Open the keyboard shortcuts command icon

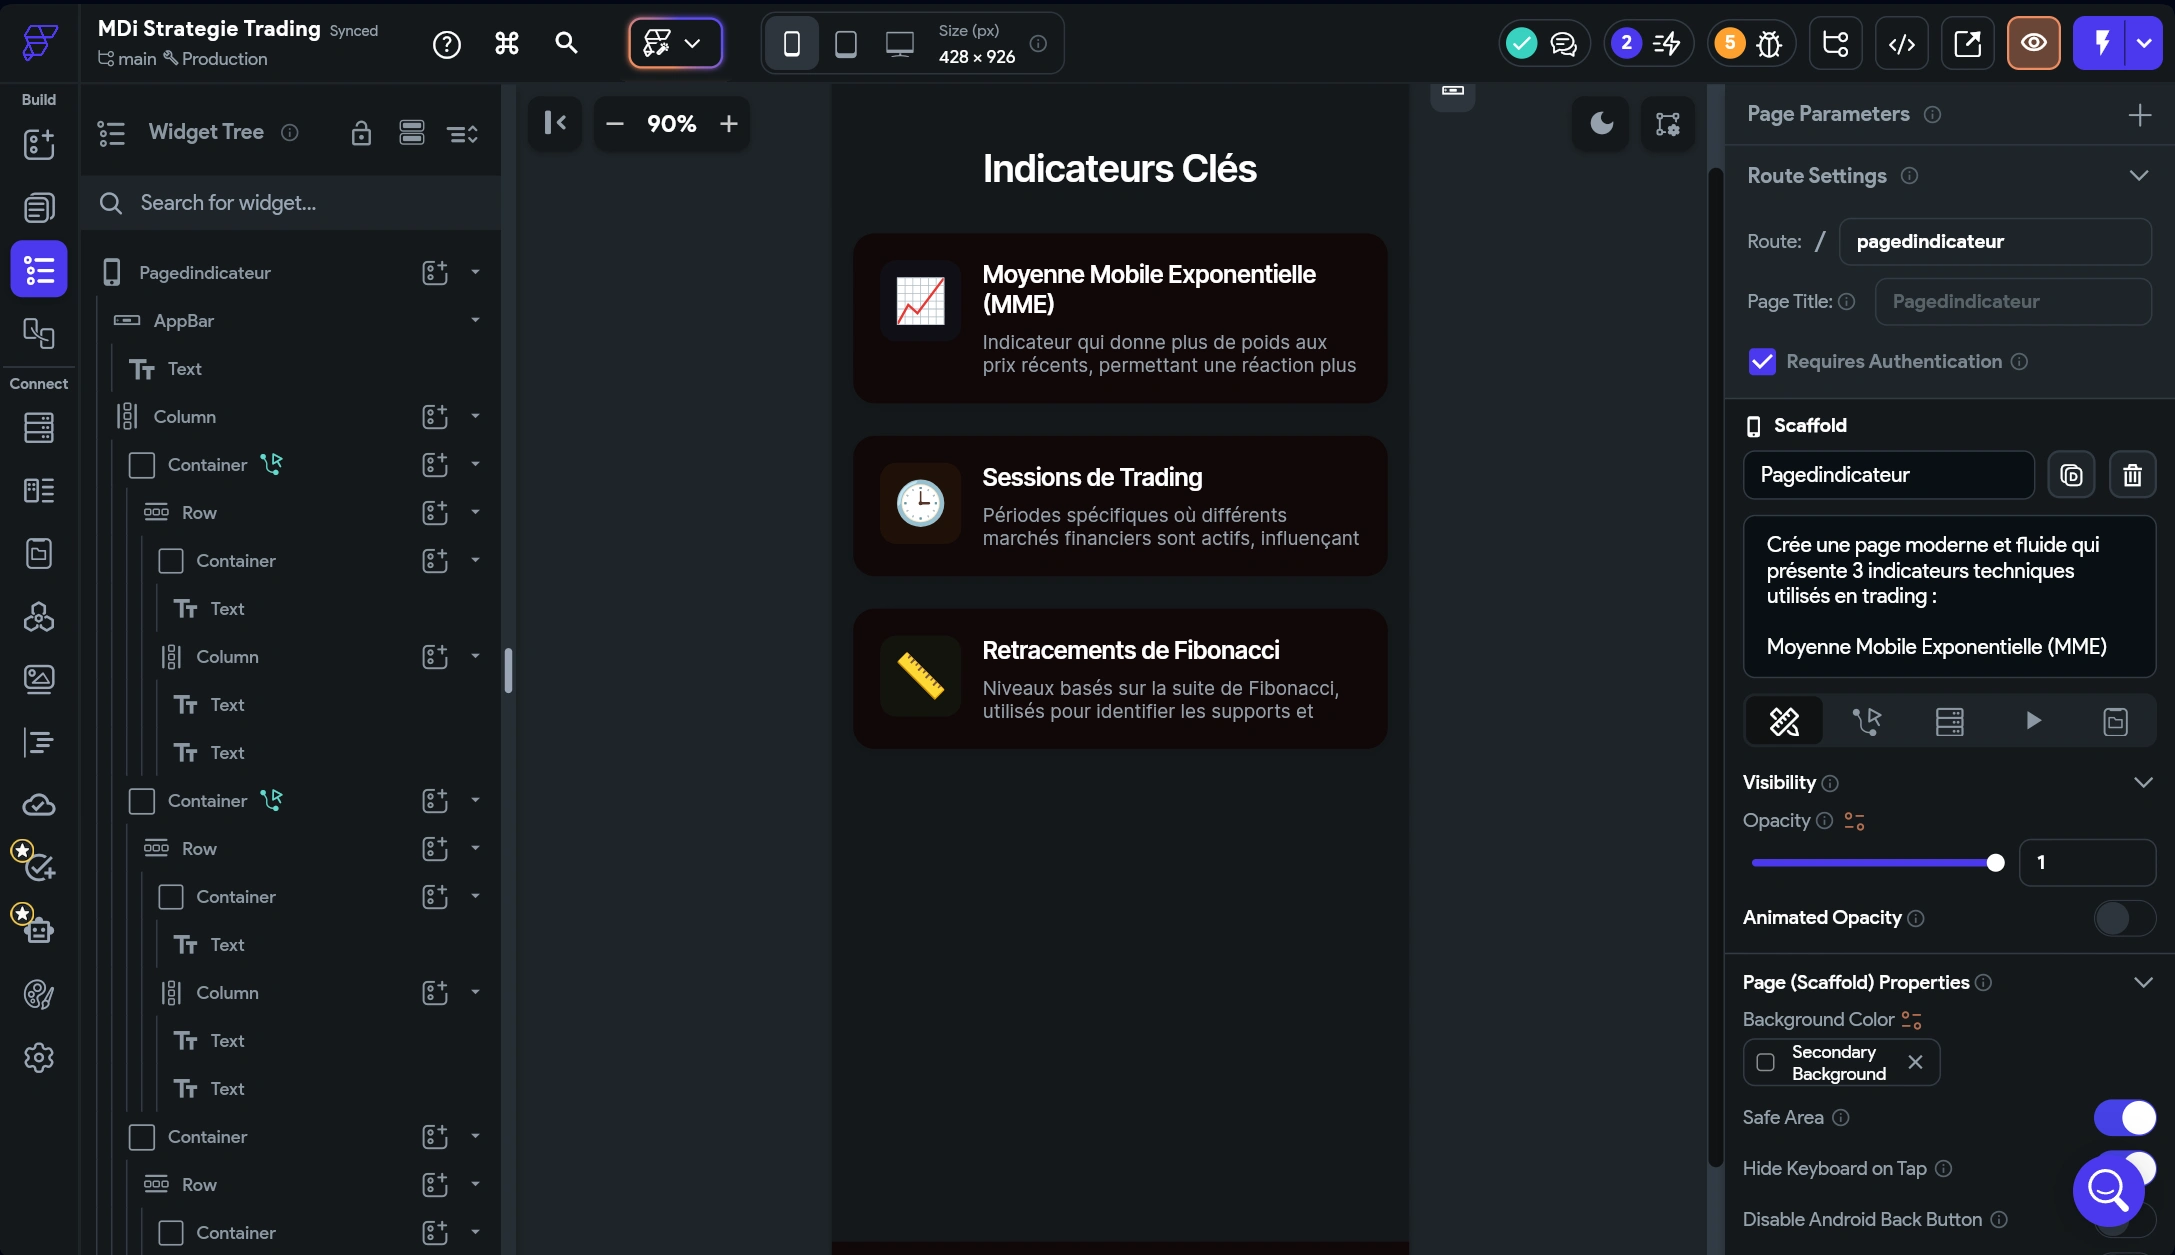pyautogui.click(x=506, y=43)
